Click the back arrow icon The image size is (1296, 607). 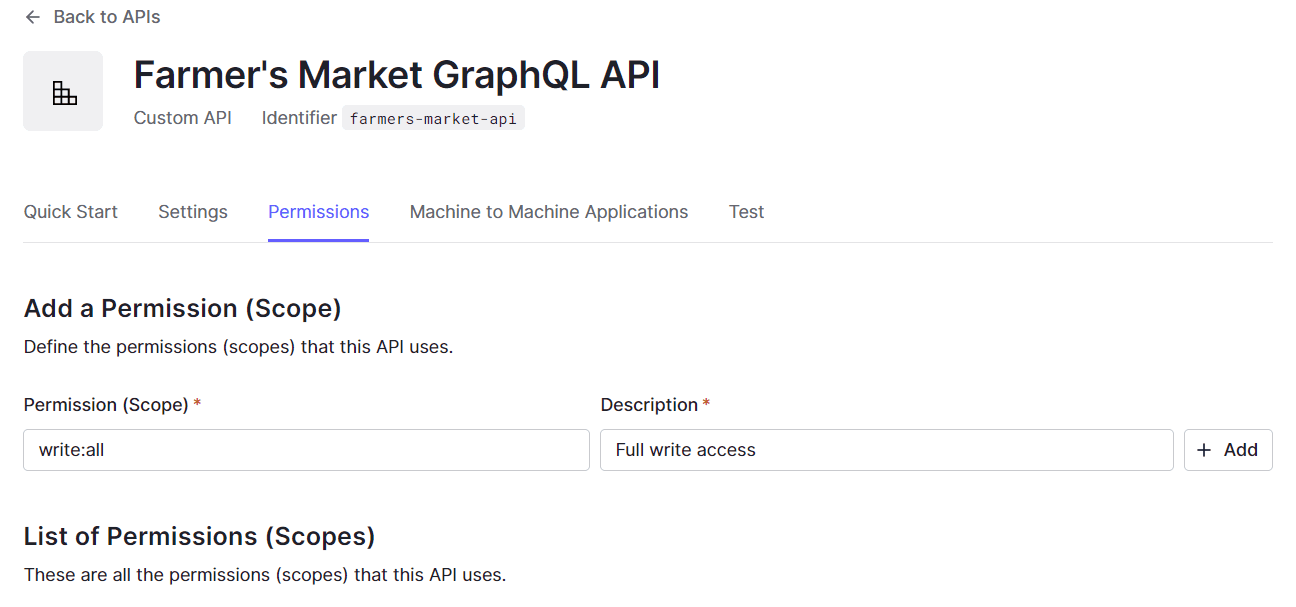point(33,17)
